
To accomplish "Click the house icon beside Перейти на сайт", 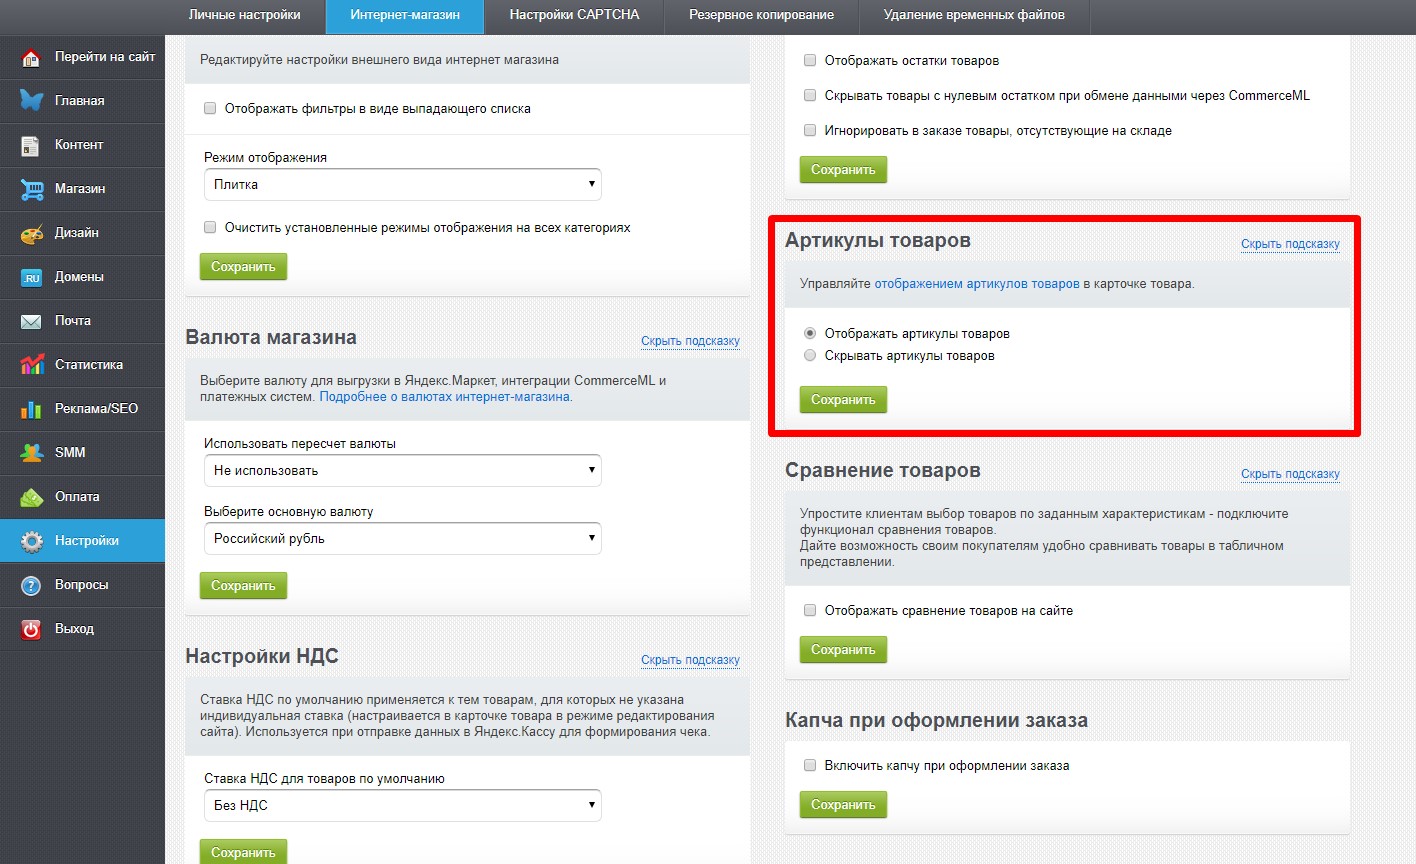I will click(32, 58).
